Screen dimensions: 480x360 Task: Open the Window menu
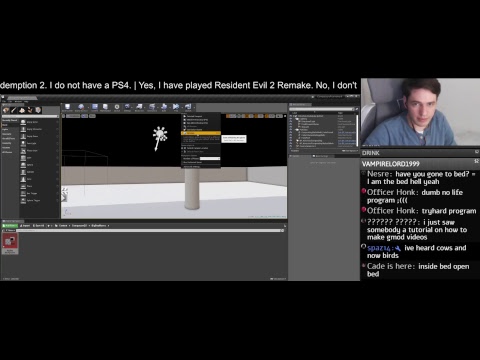18,102
